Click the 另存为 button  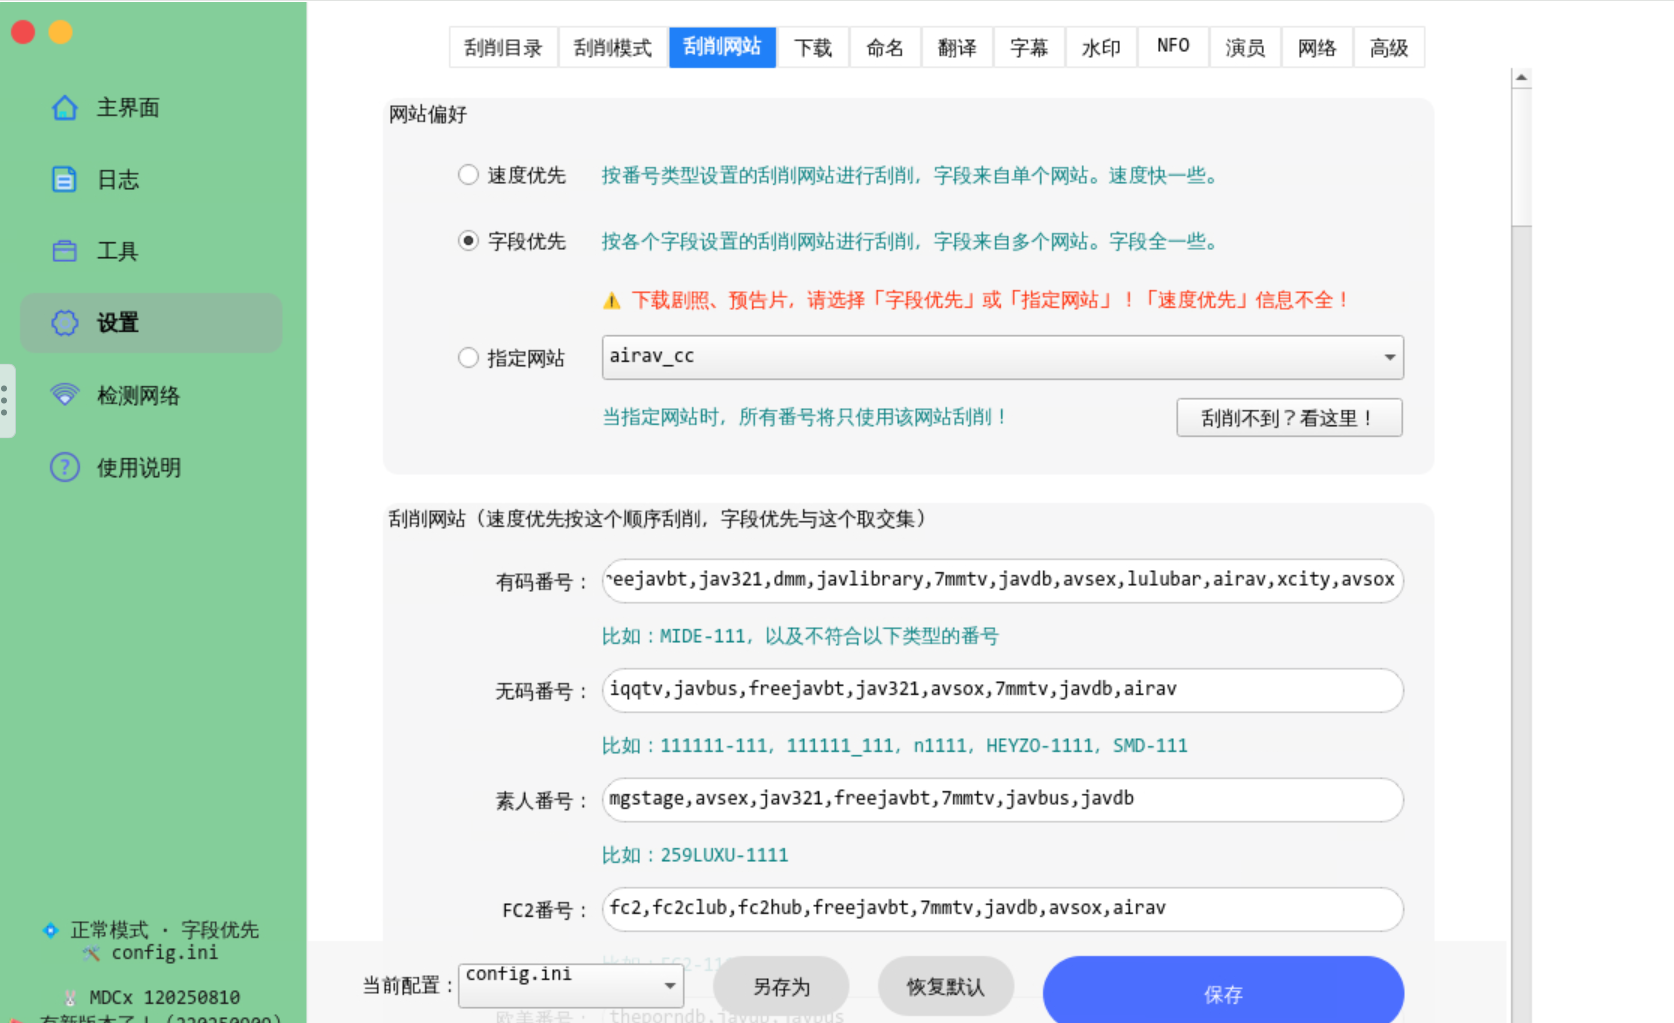[x=781, y=987]
